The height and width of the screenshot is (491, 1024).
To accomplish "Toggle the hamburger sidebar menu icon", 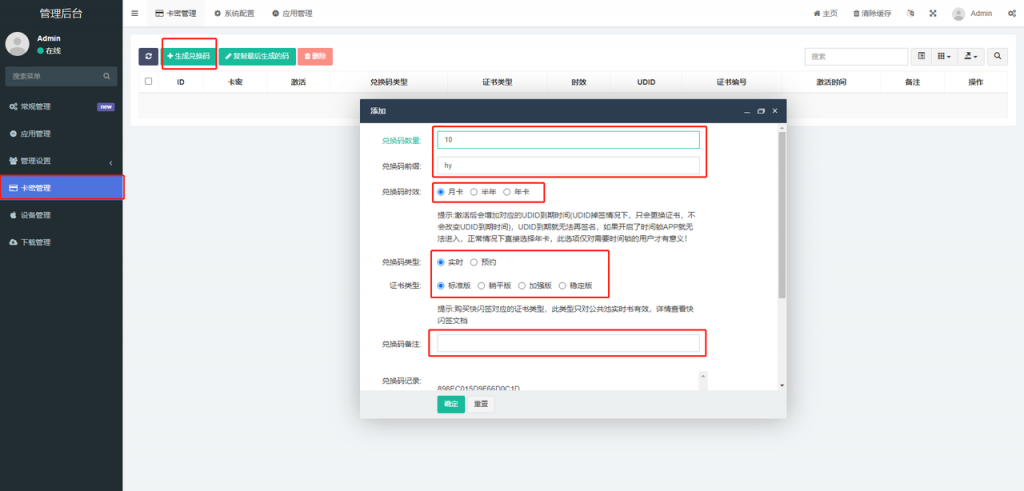I will point(135,13).
